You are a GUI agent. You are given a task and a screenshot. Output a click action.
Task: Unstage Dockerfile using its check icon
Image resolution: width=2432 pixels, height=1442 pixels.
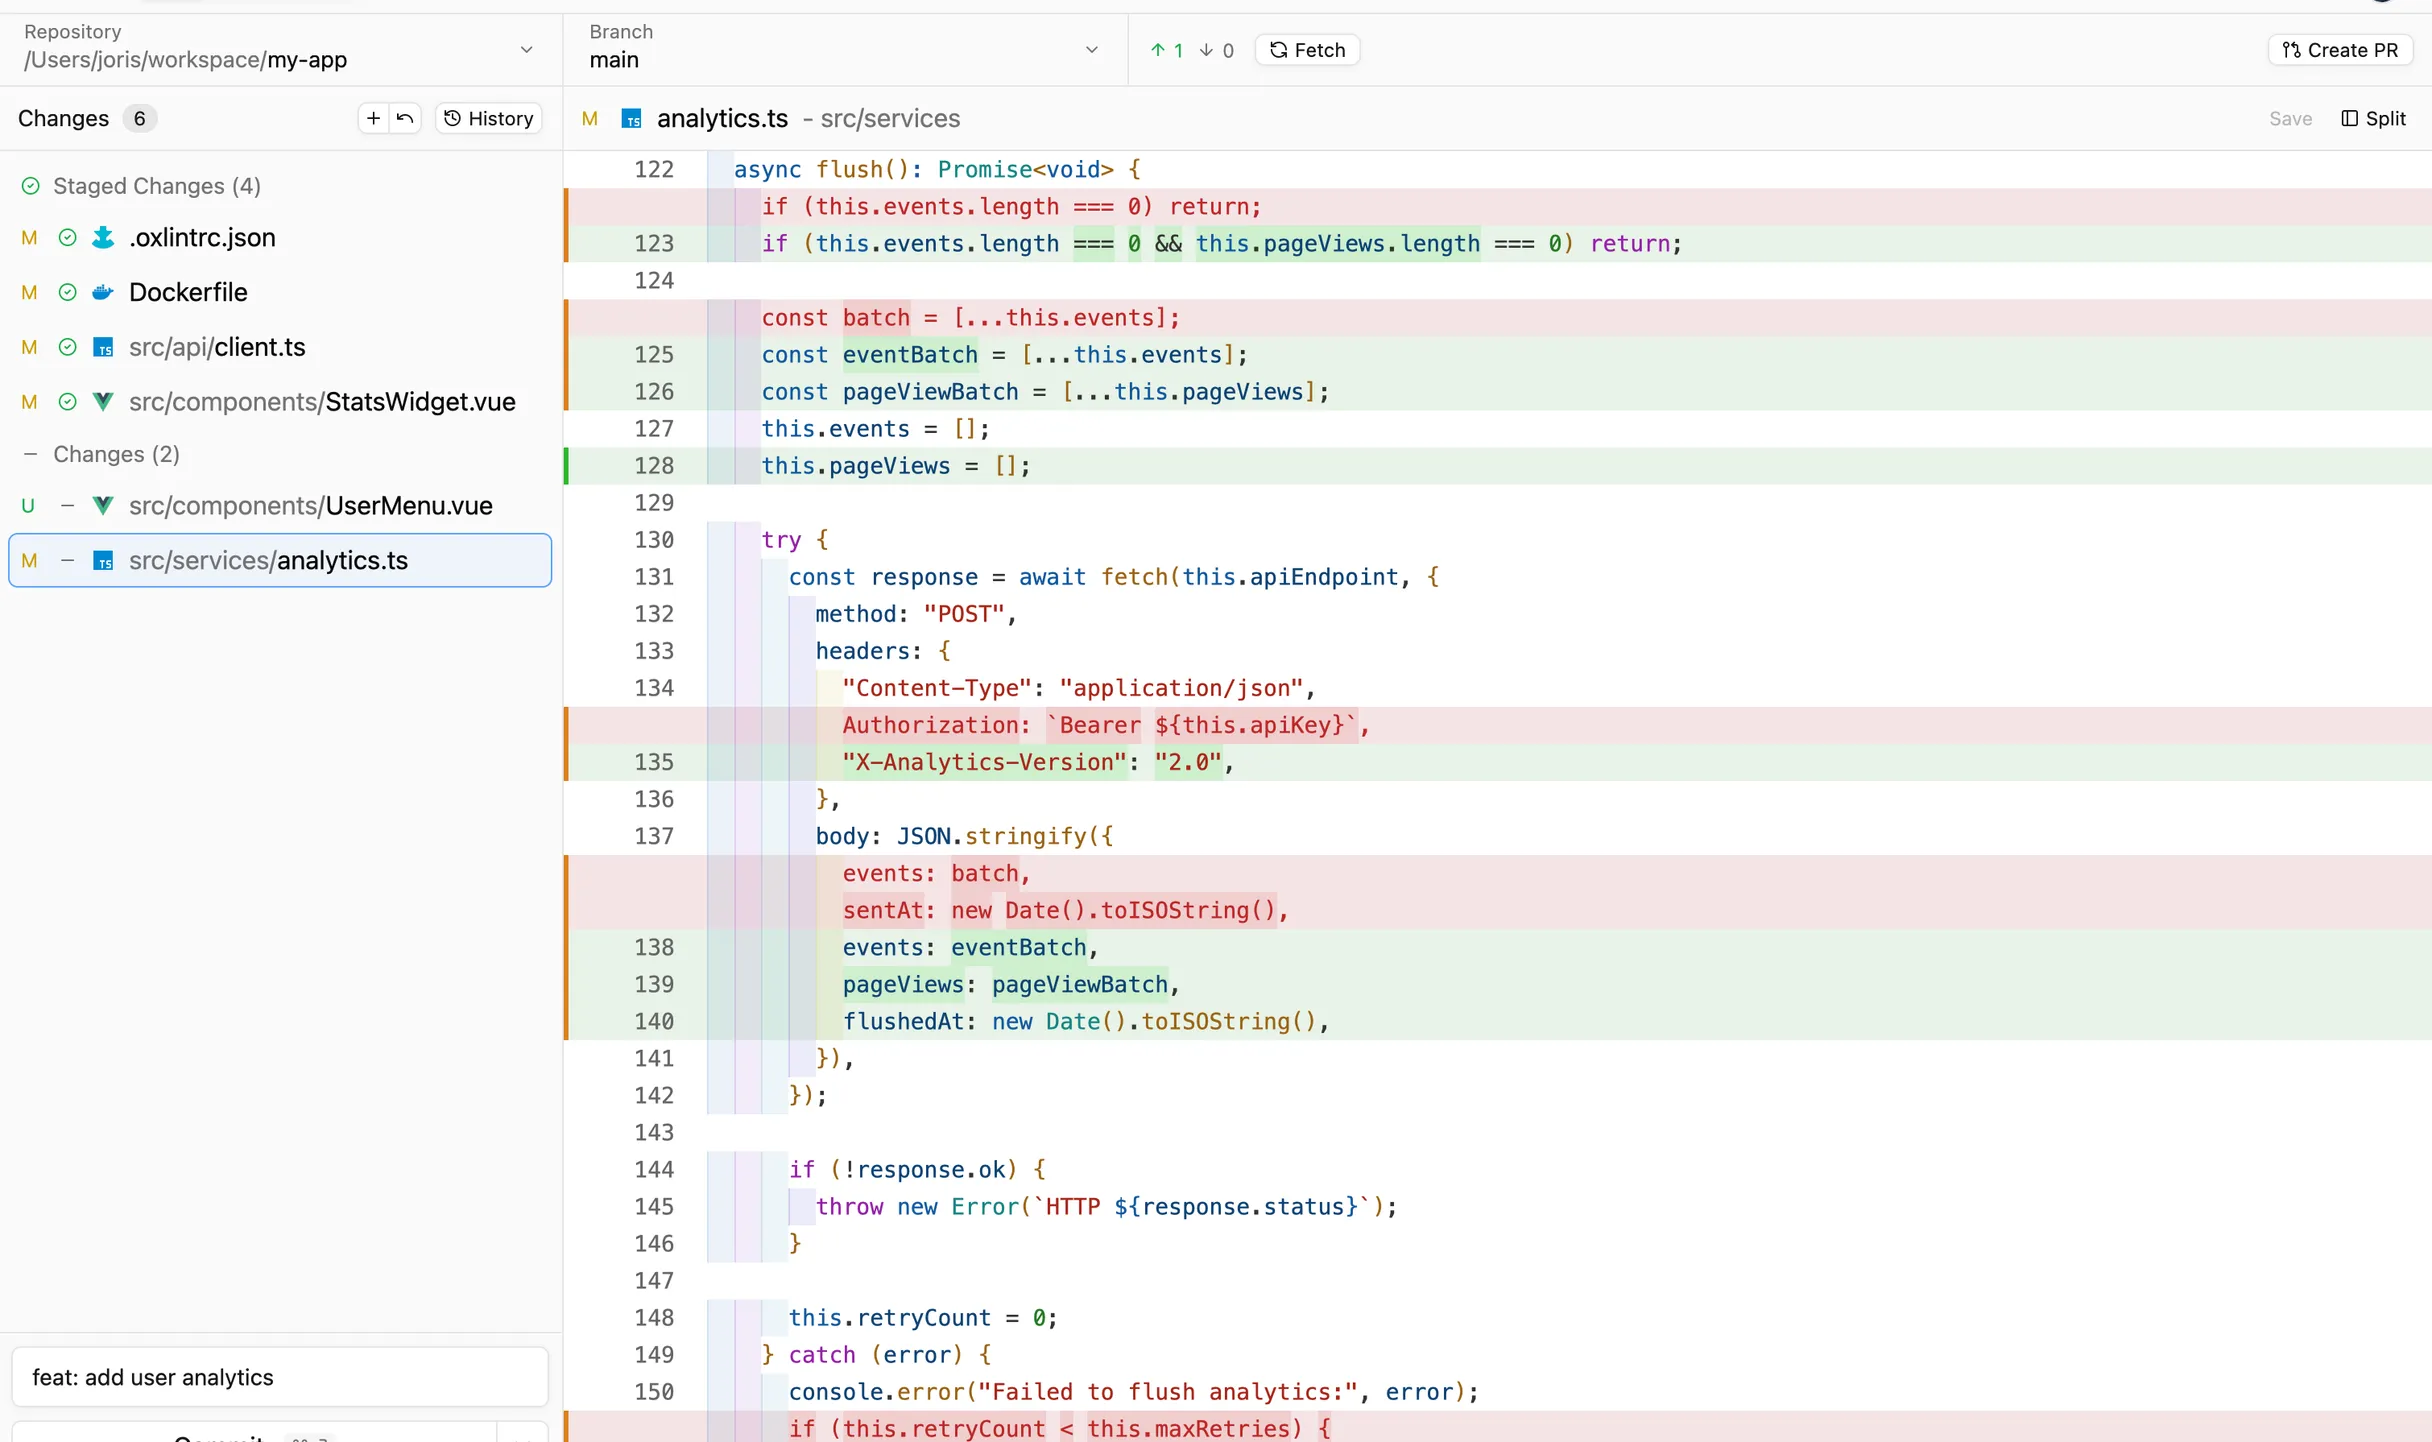(67, 292)
